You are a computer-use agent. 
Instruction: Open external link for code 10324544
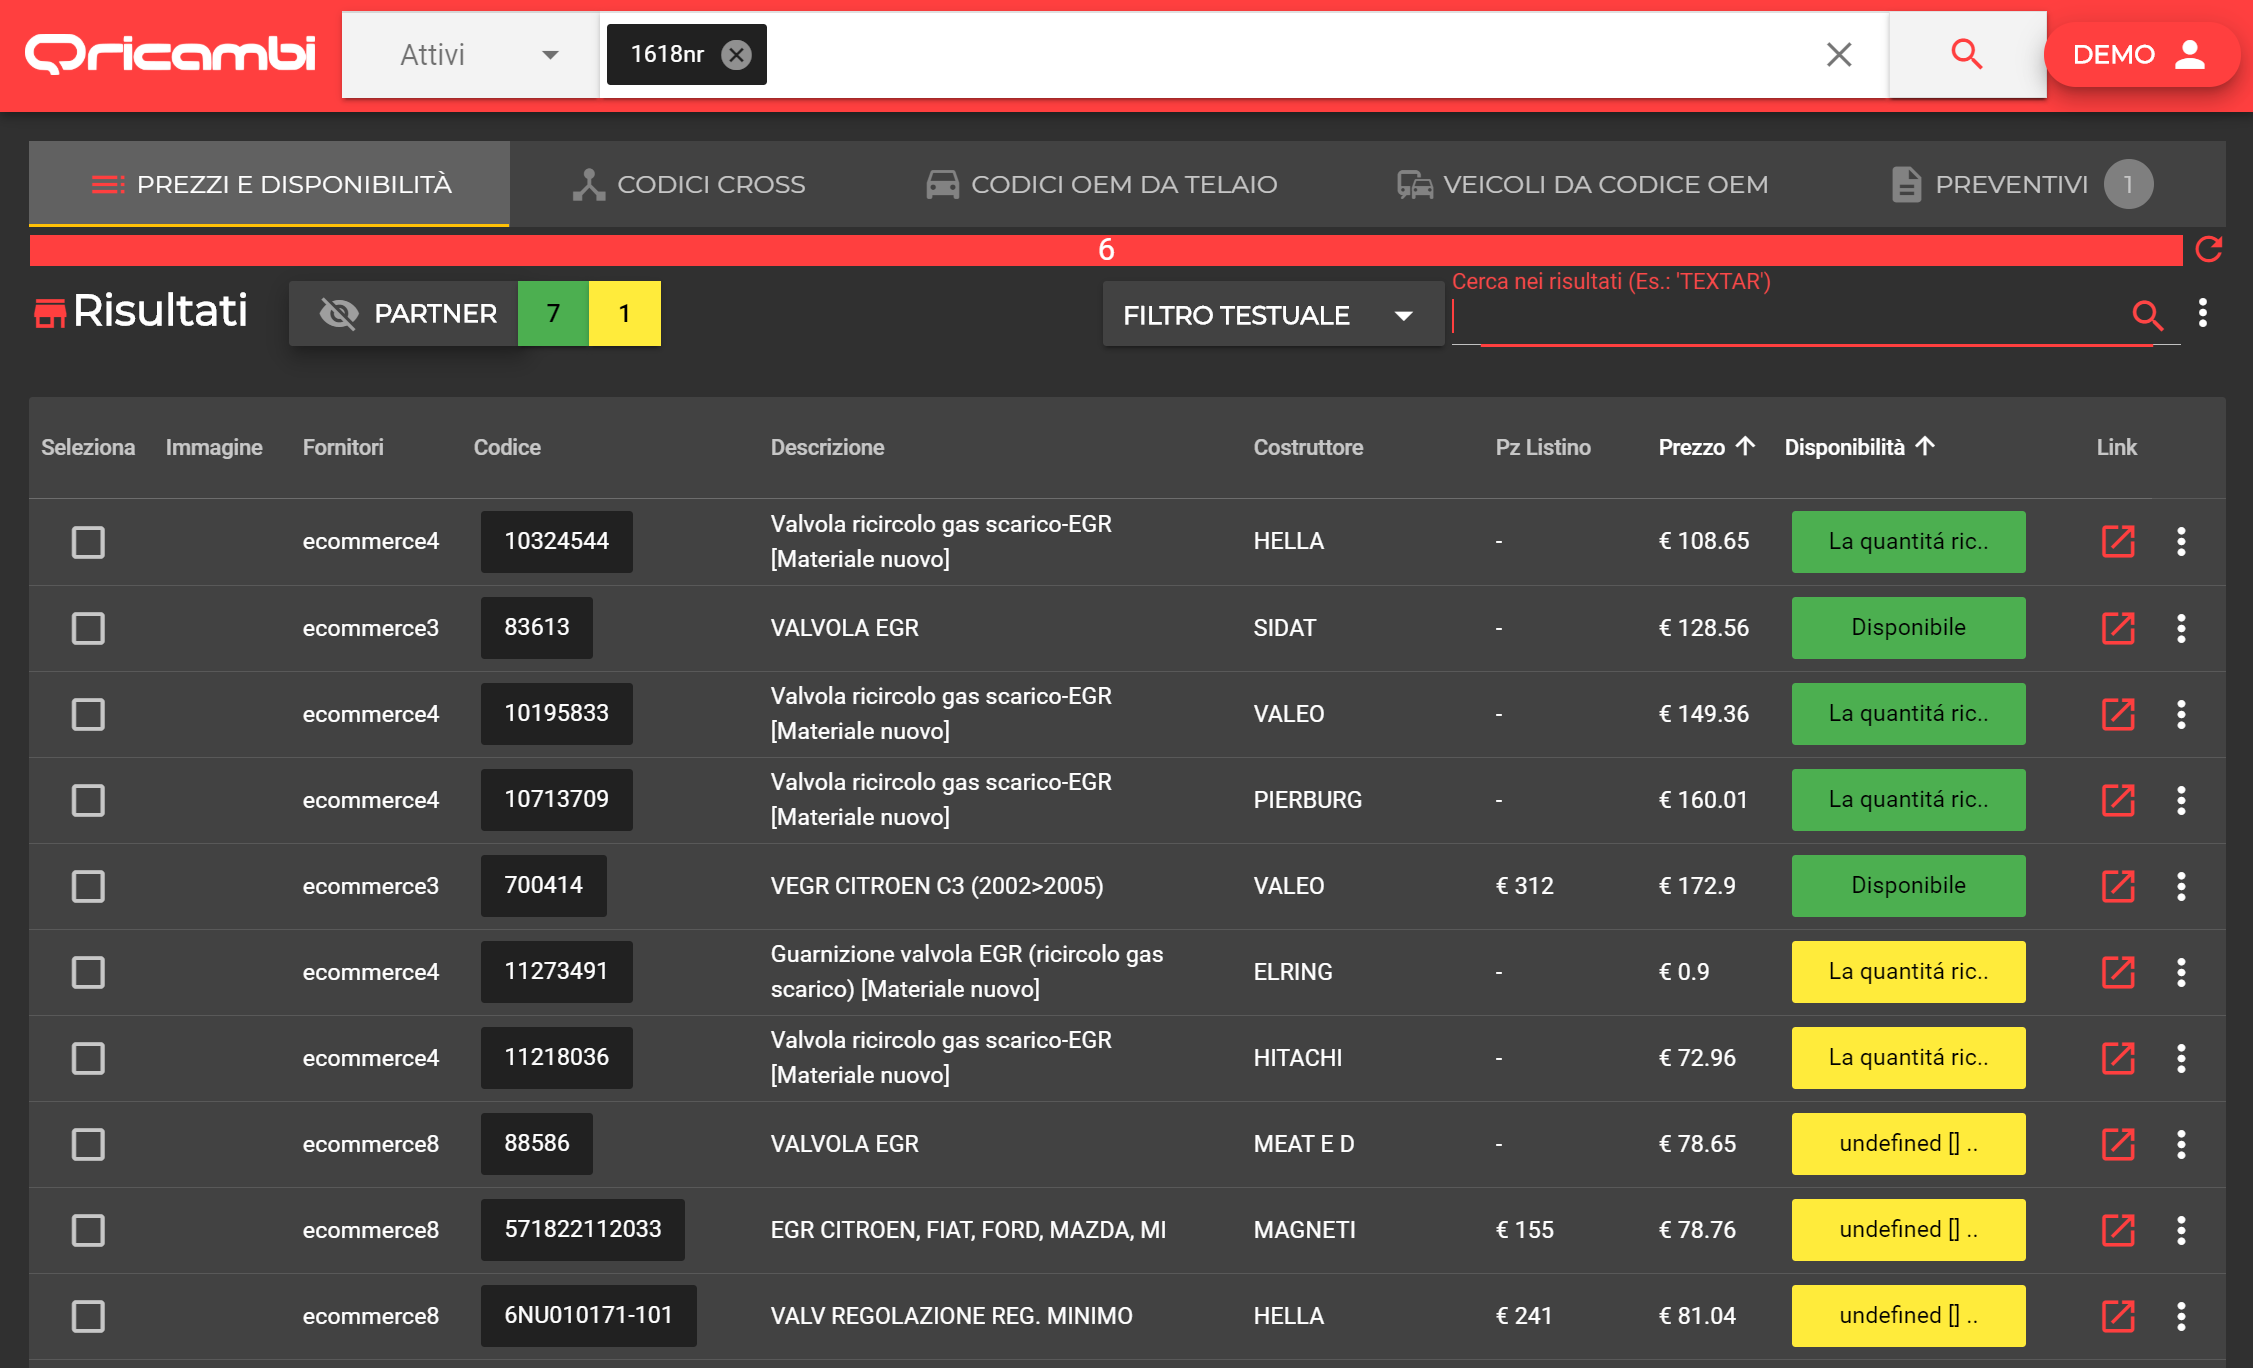pyautogui.click(x=2118, y=541)
